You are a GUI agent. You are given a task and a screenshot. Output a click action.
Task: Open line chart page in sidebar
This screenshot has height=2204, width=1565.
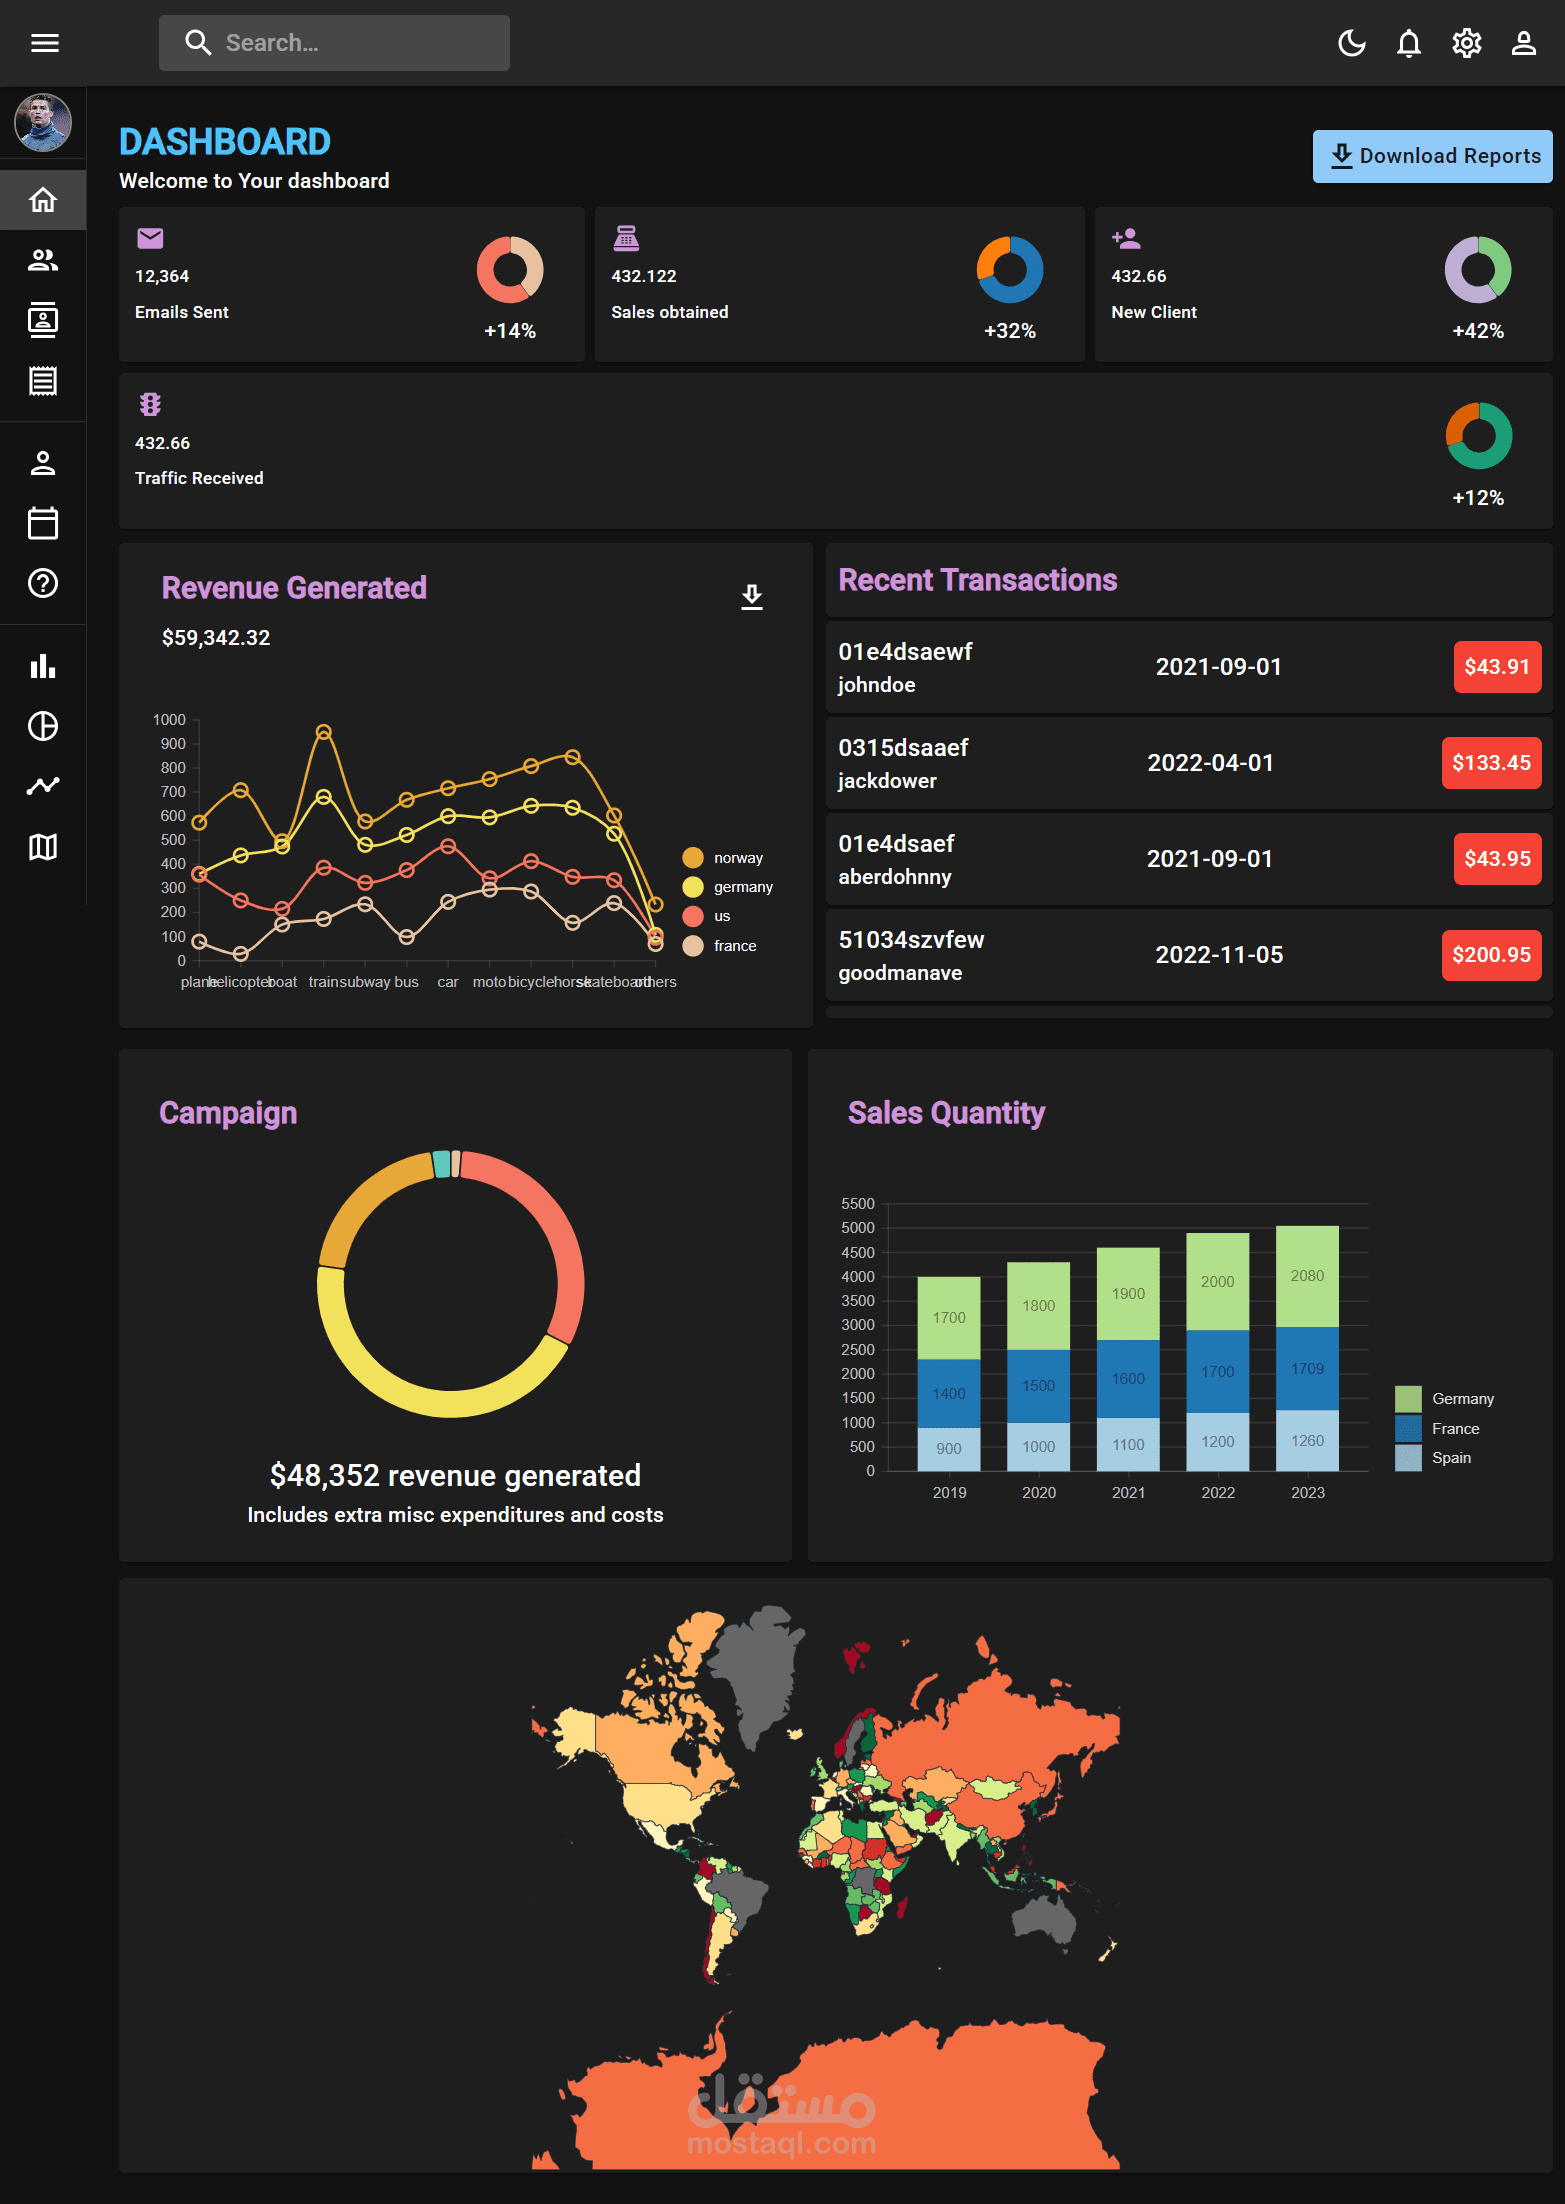tap(43, 786)
